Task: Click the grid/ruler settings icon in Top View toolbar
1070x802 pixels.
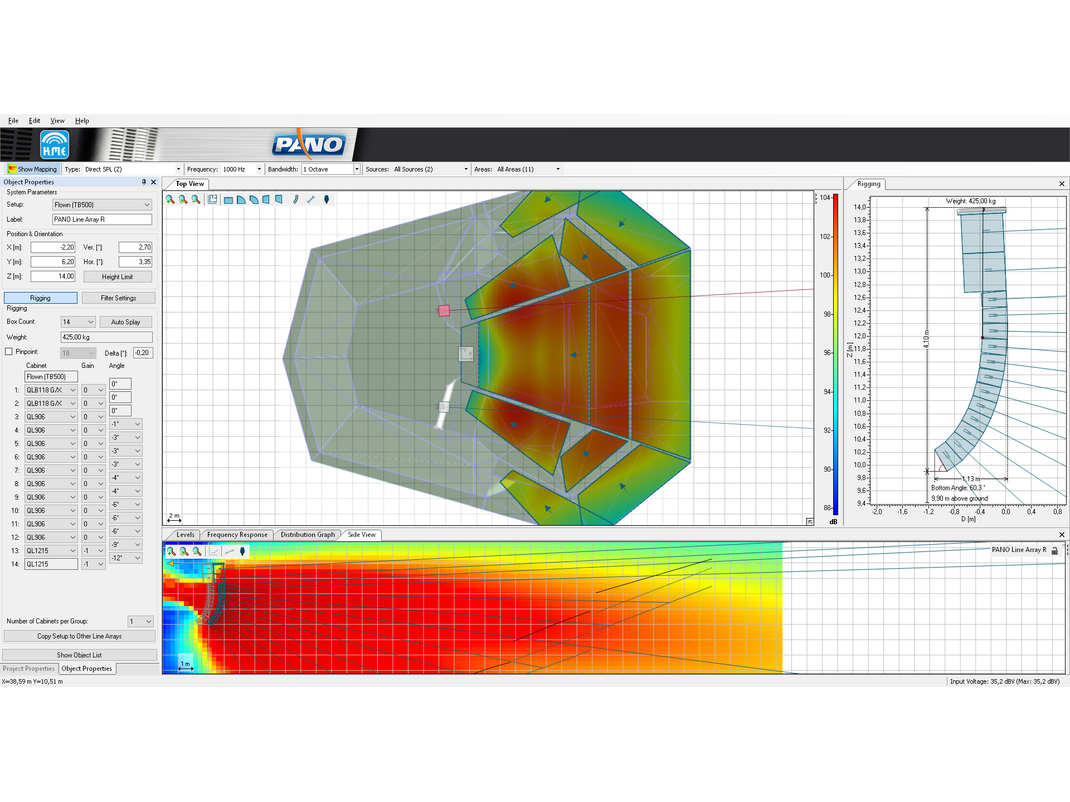Action: (x=213, y=199)
